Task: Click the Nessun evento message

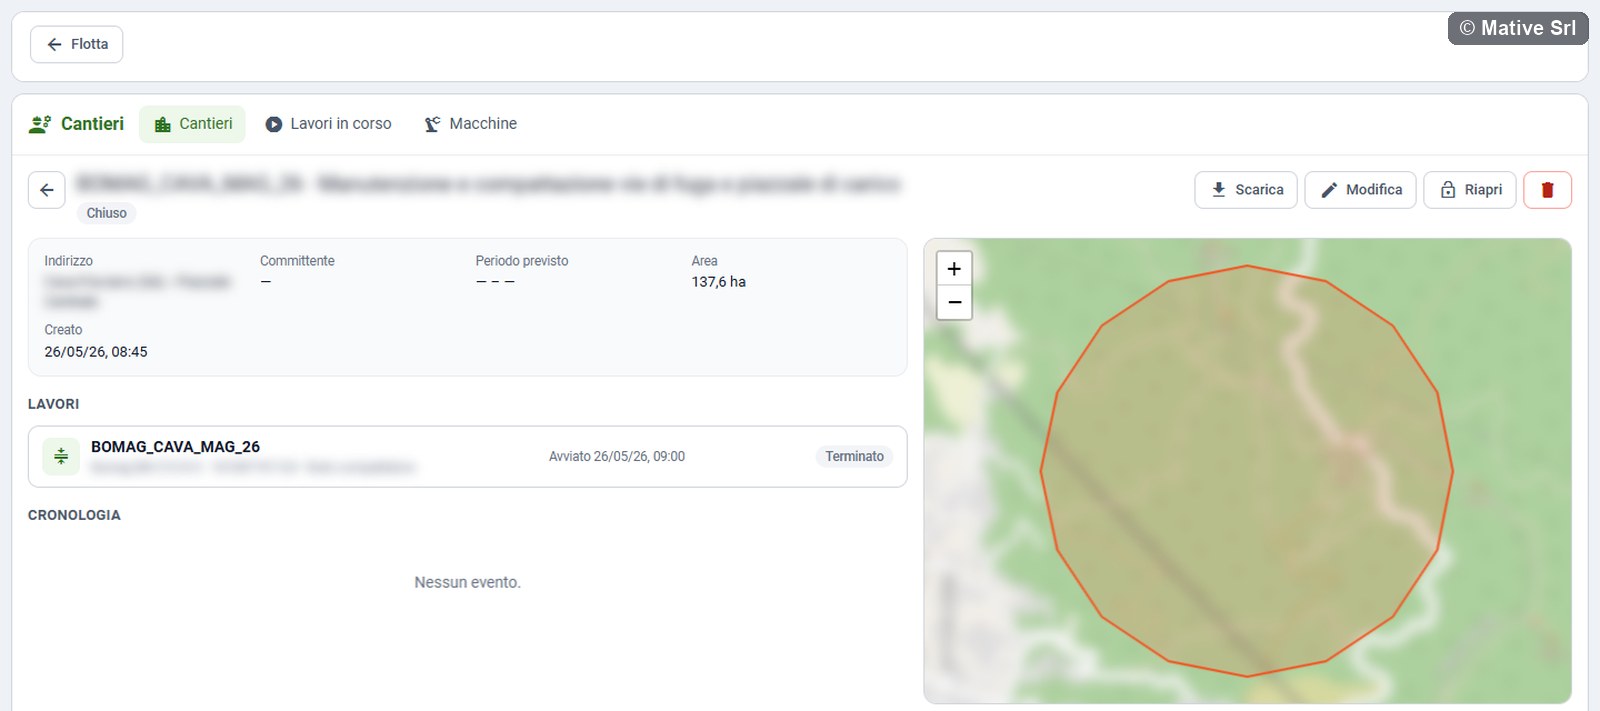Action: point(467,582)
